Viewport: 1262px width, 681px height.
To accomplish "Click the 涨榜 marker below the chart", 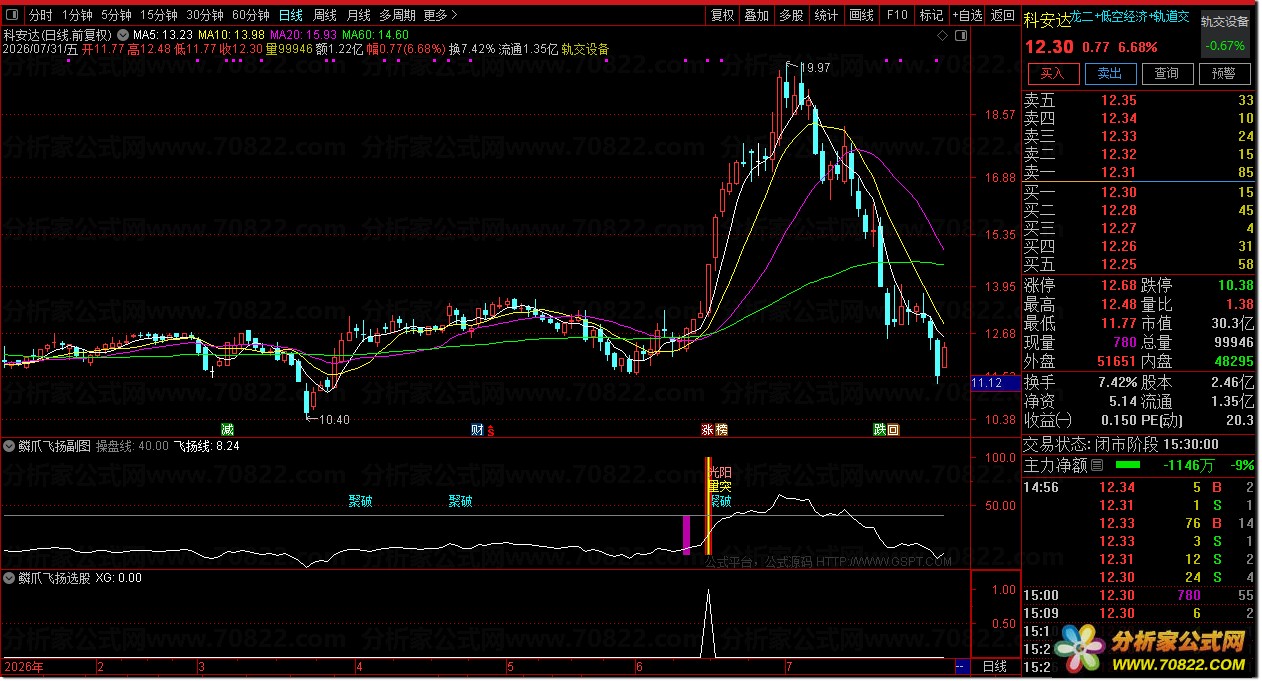I will (x=714, y=430).
